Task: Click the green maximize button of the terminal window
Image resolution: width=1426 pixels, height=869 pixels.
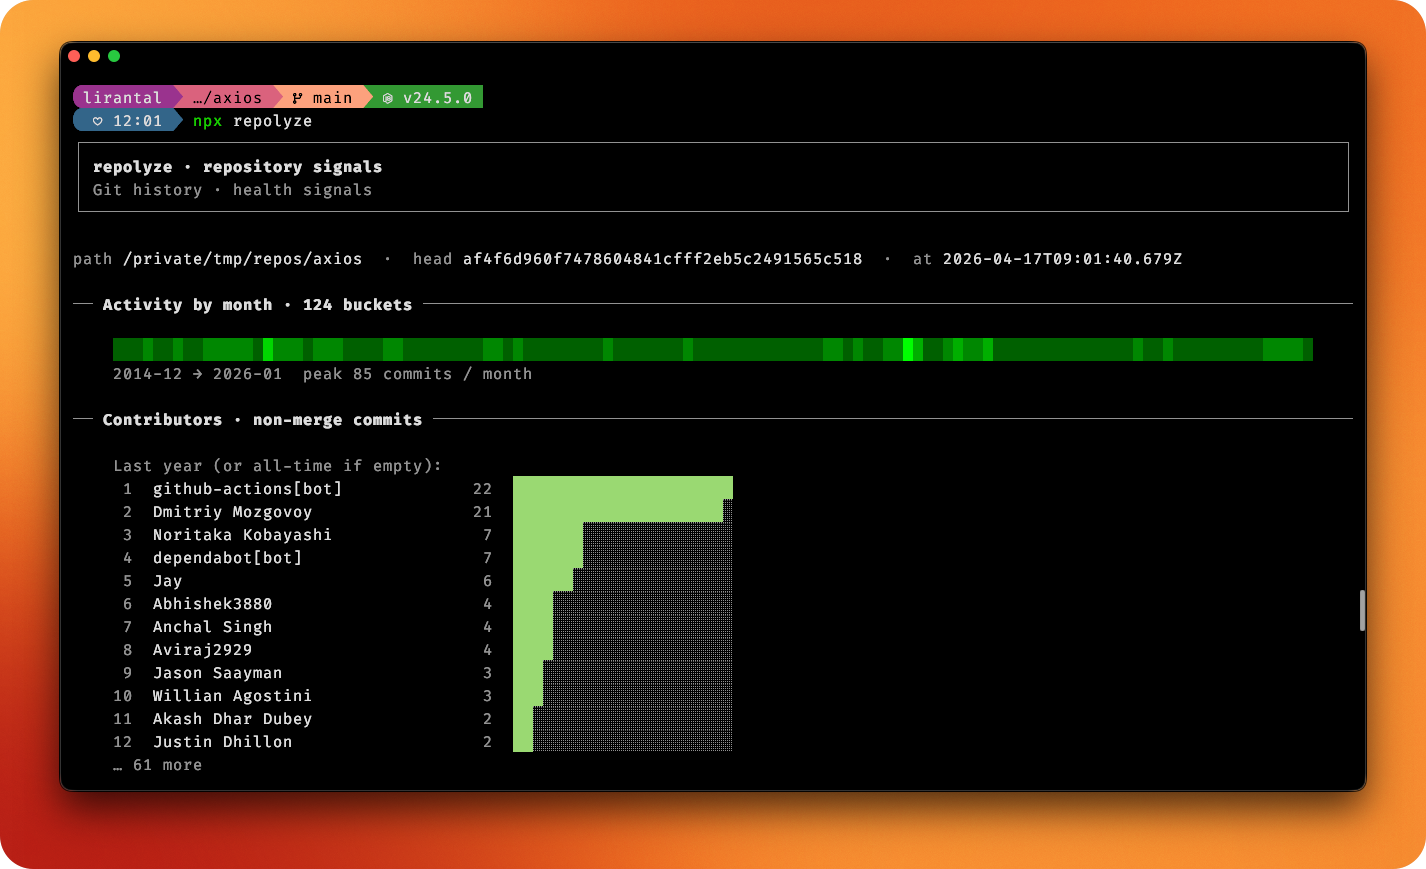Action: [x=114, y=56]
